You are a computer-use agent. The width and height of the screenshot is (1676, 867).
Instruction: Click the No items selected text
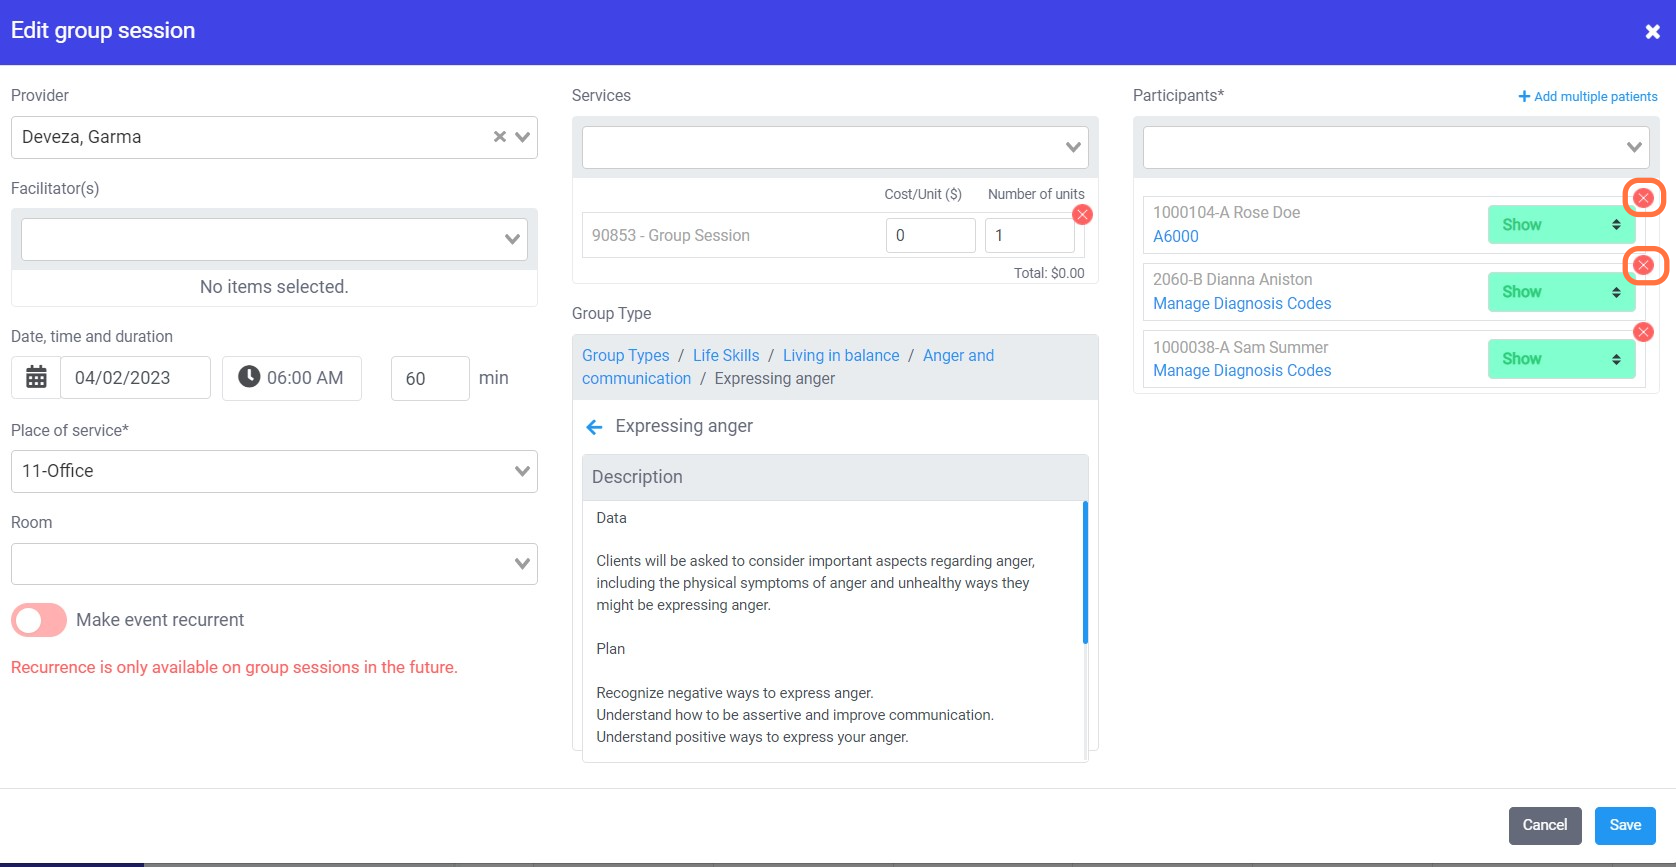point(274,287)
